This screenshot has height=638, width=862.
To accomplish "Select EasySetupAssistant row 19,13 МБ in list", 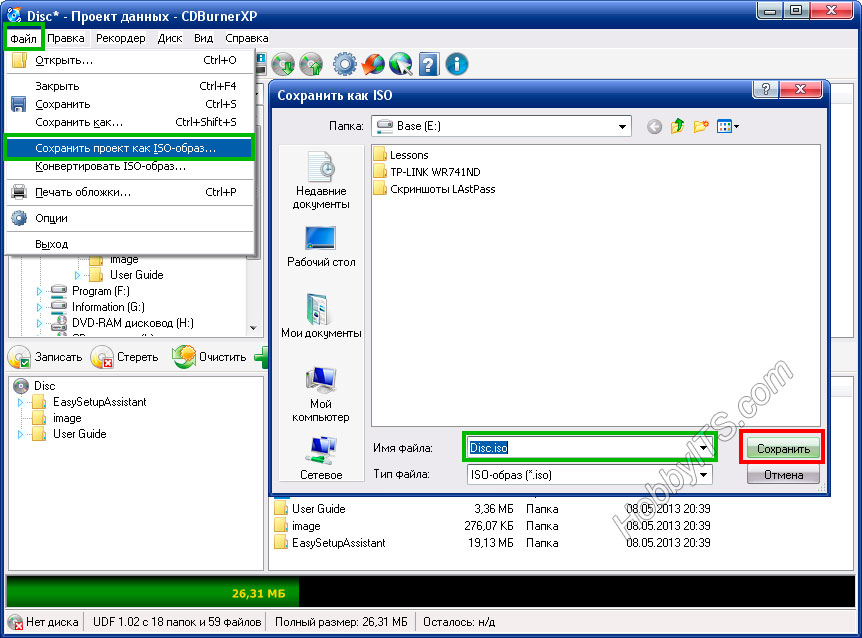I will 492,543.
